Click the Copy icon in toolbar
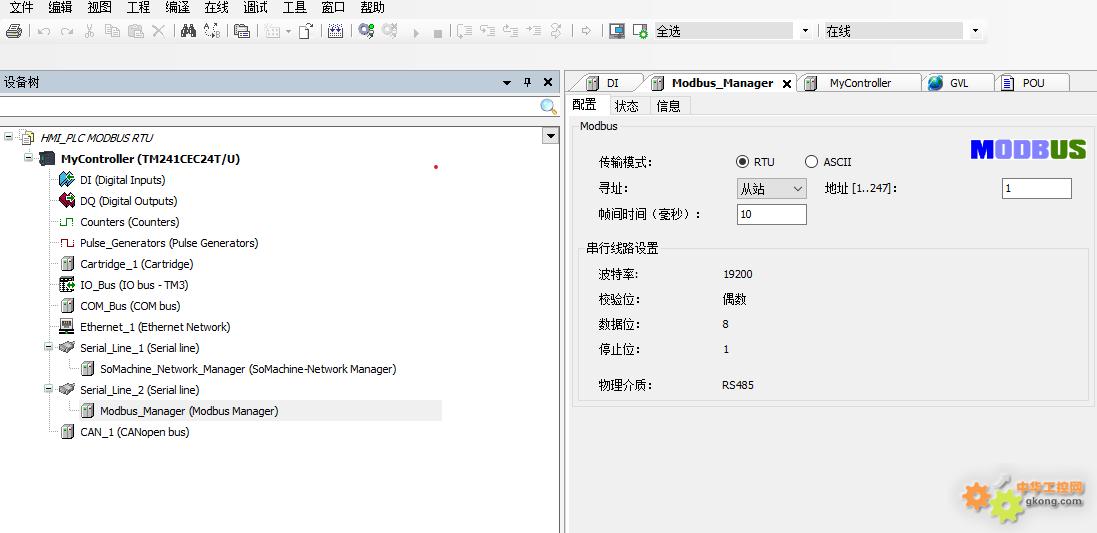Screen dimensions: 1097x533 click(x=112, y=31)
